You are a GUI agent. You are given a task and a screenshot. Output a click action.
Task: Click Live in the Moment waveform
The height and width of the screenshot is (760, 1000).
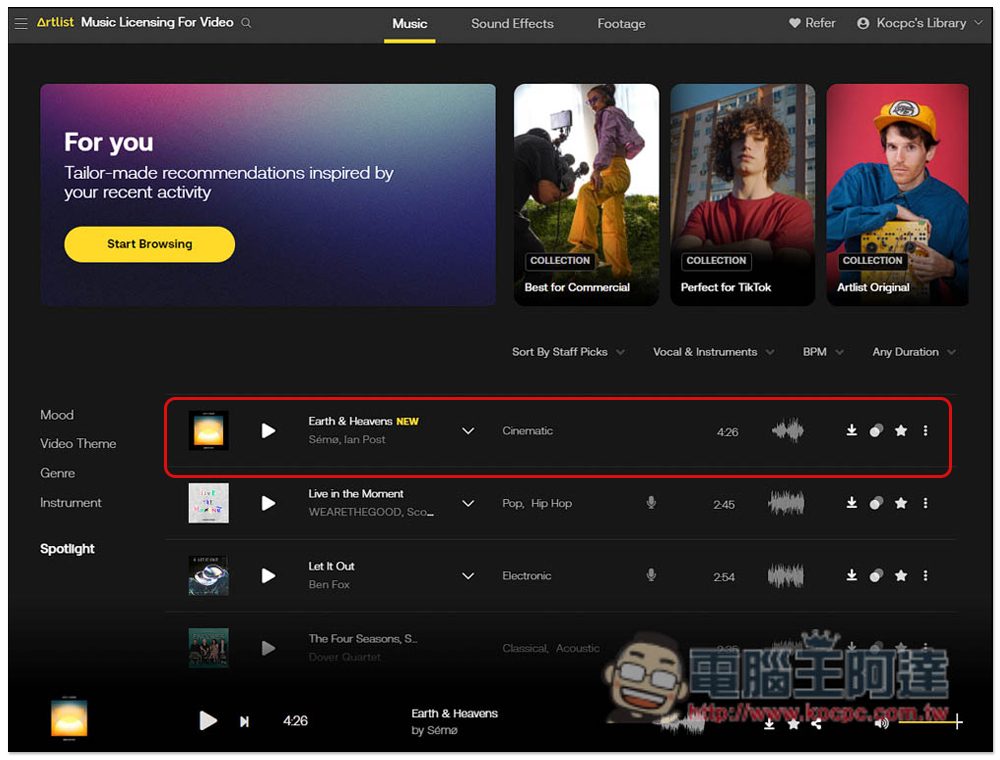[x=786, y=504]
